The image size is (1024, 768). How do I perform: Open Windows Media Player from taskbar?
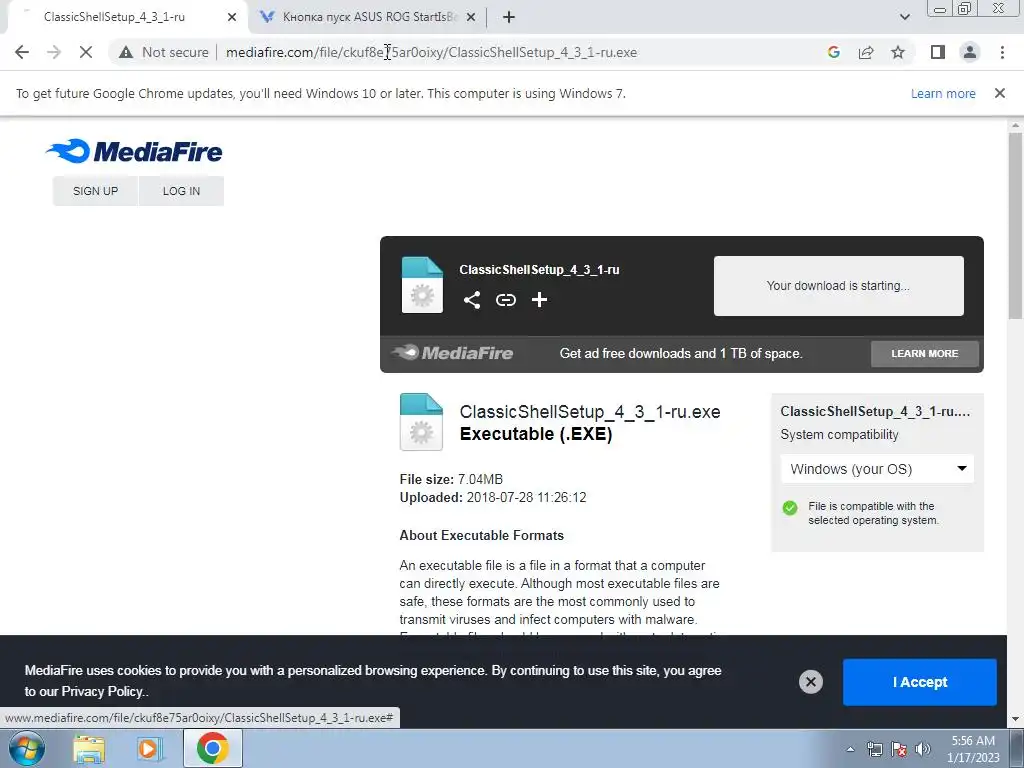150,748
